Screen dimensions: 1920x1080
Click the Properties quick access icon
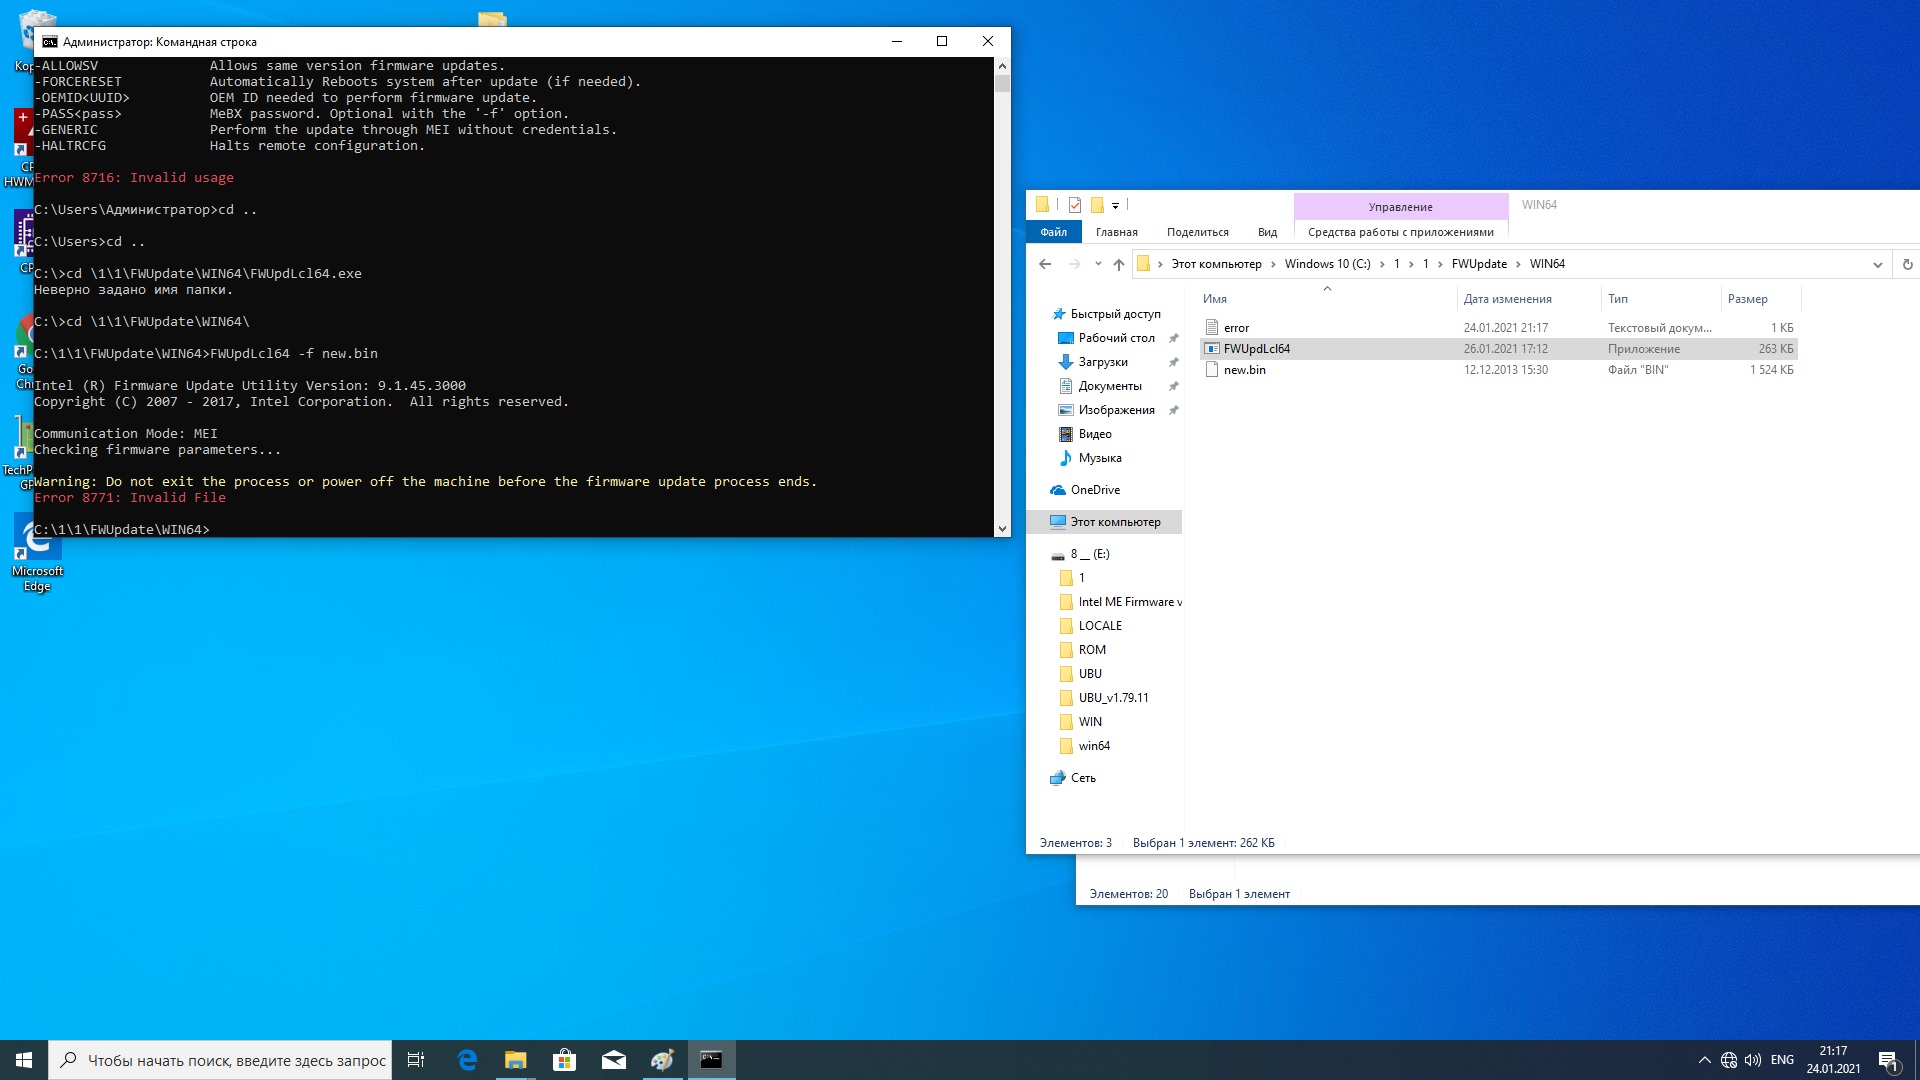click(1074, 205)
